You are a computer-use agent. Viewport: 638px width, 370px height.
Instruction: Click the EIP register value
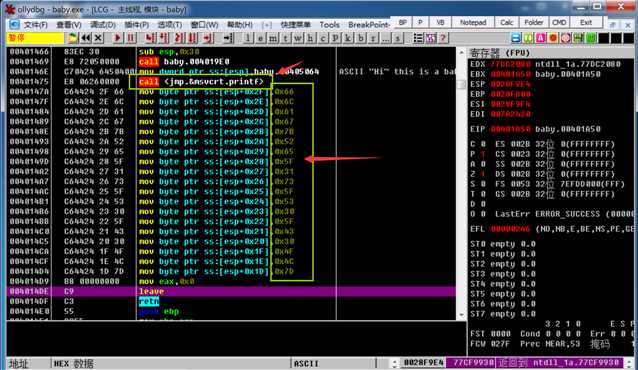[x=510, y=129]
